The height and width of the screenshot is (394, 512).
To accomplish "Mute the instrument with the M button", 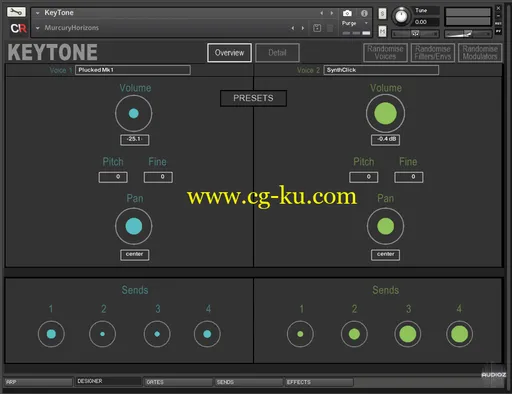I will (x=382, y=31).
